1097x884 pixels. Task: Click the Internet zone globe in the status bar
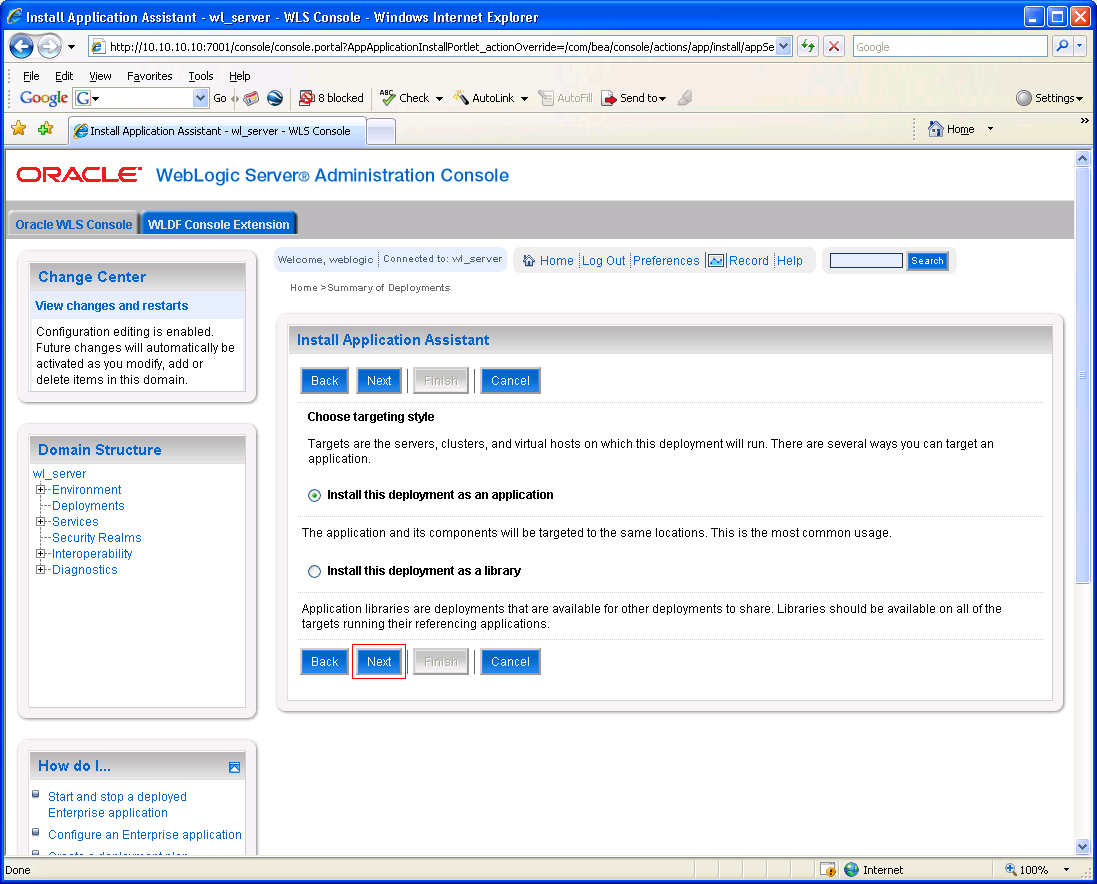pyautogui.click(x=851, y=869)
